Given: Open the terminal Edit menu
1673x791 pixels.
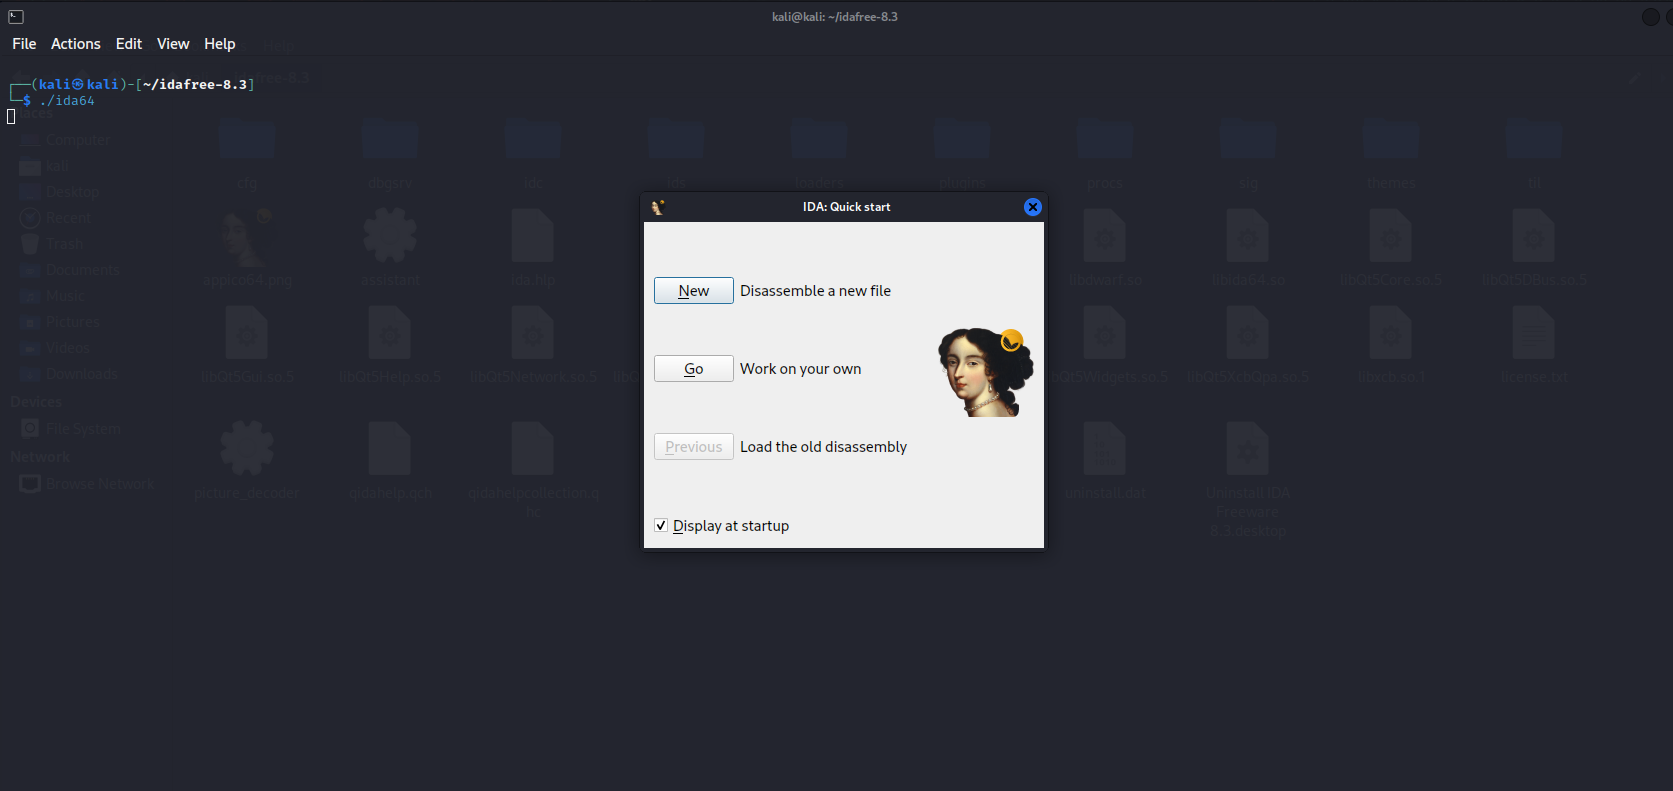Looking at the screenshot, I should (129, 44).
